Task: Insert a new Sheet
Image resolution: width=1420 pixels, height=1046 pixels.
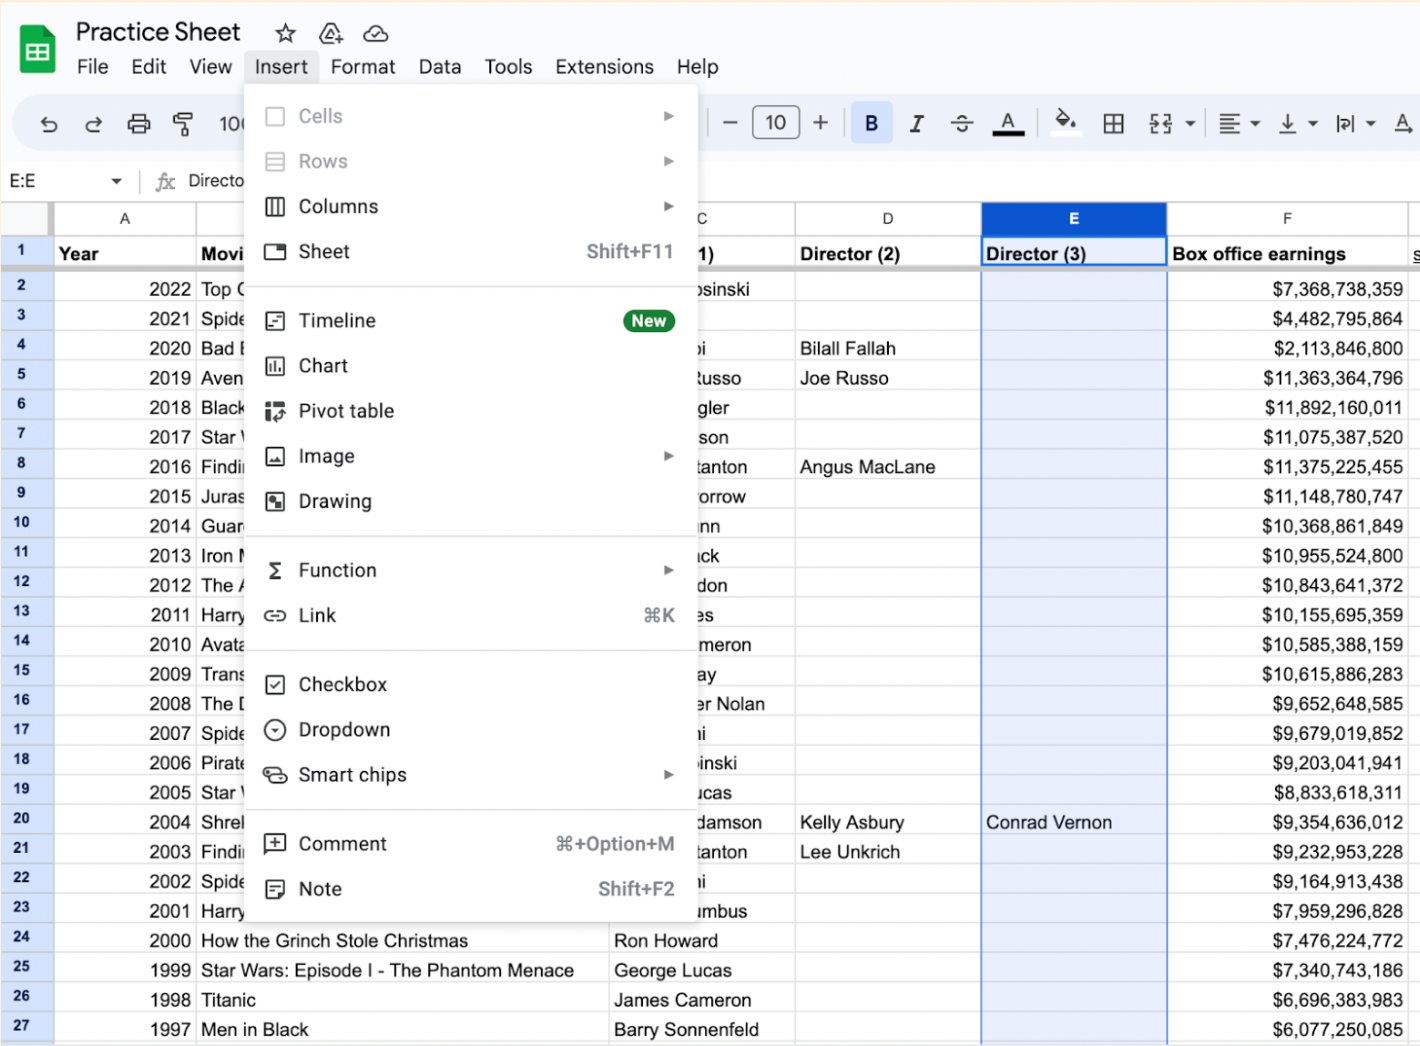Action: pos(470,252)
